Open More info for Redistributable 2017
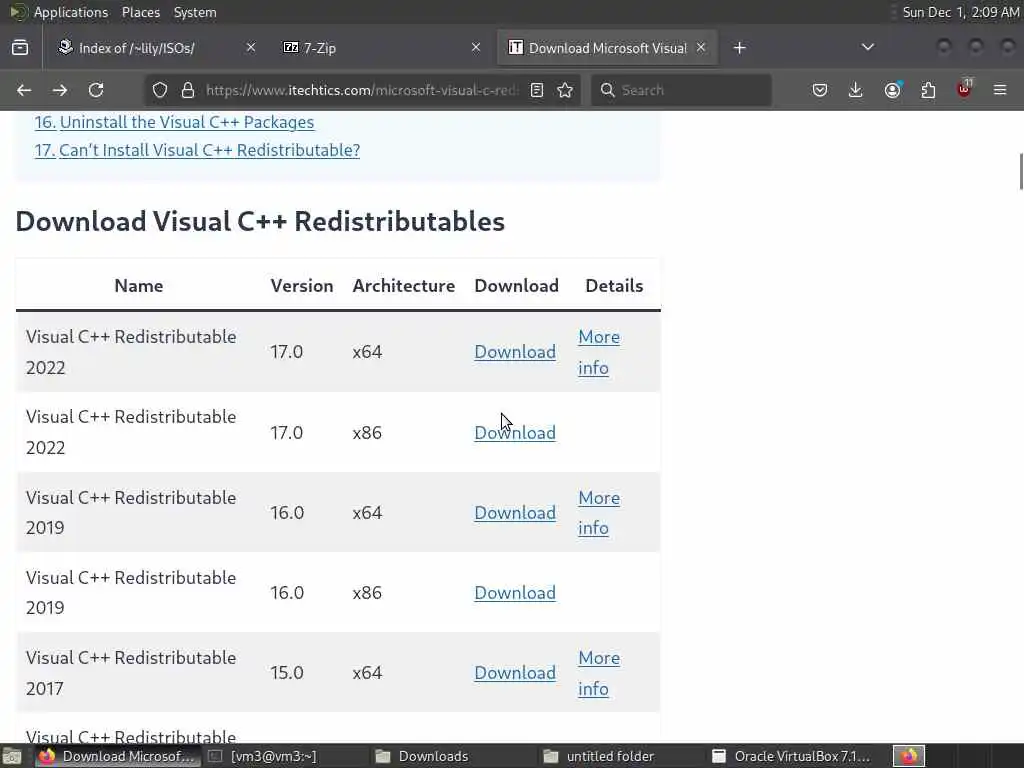This screenshot has height=768, width=1024. pos(599,673)
